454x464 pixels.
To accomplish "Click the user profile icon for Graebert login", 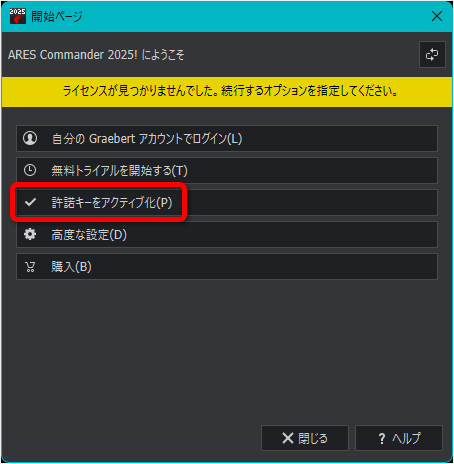I will point(30,138).
